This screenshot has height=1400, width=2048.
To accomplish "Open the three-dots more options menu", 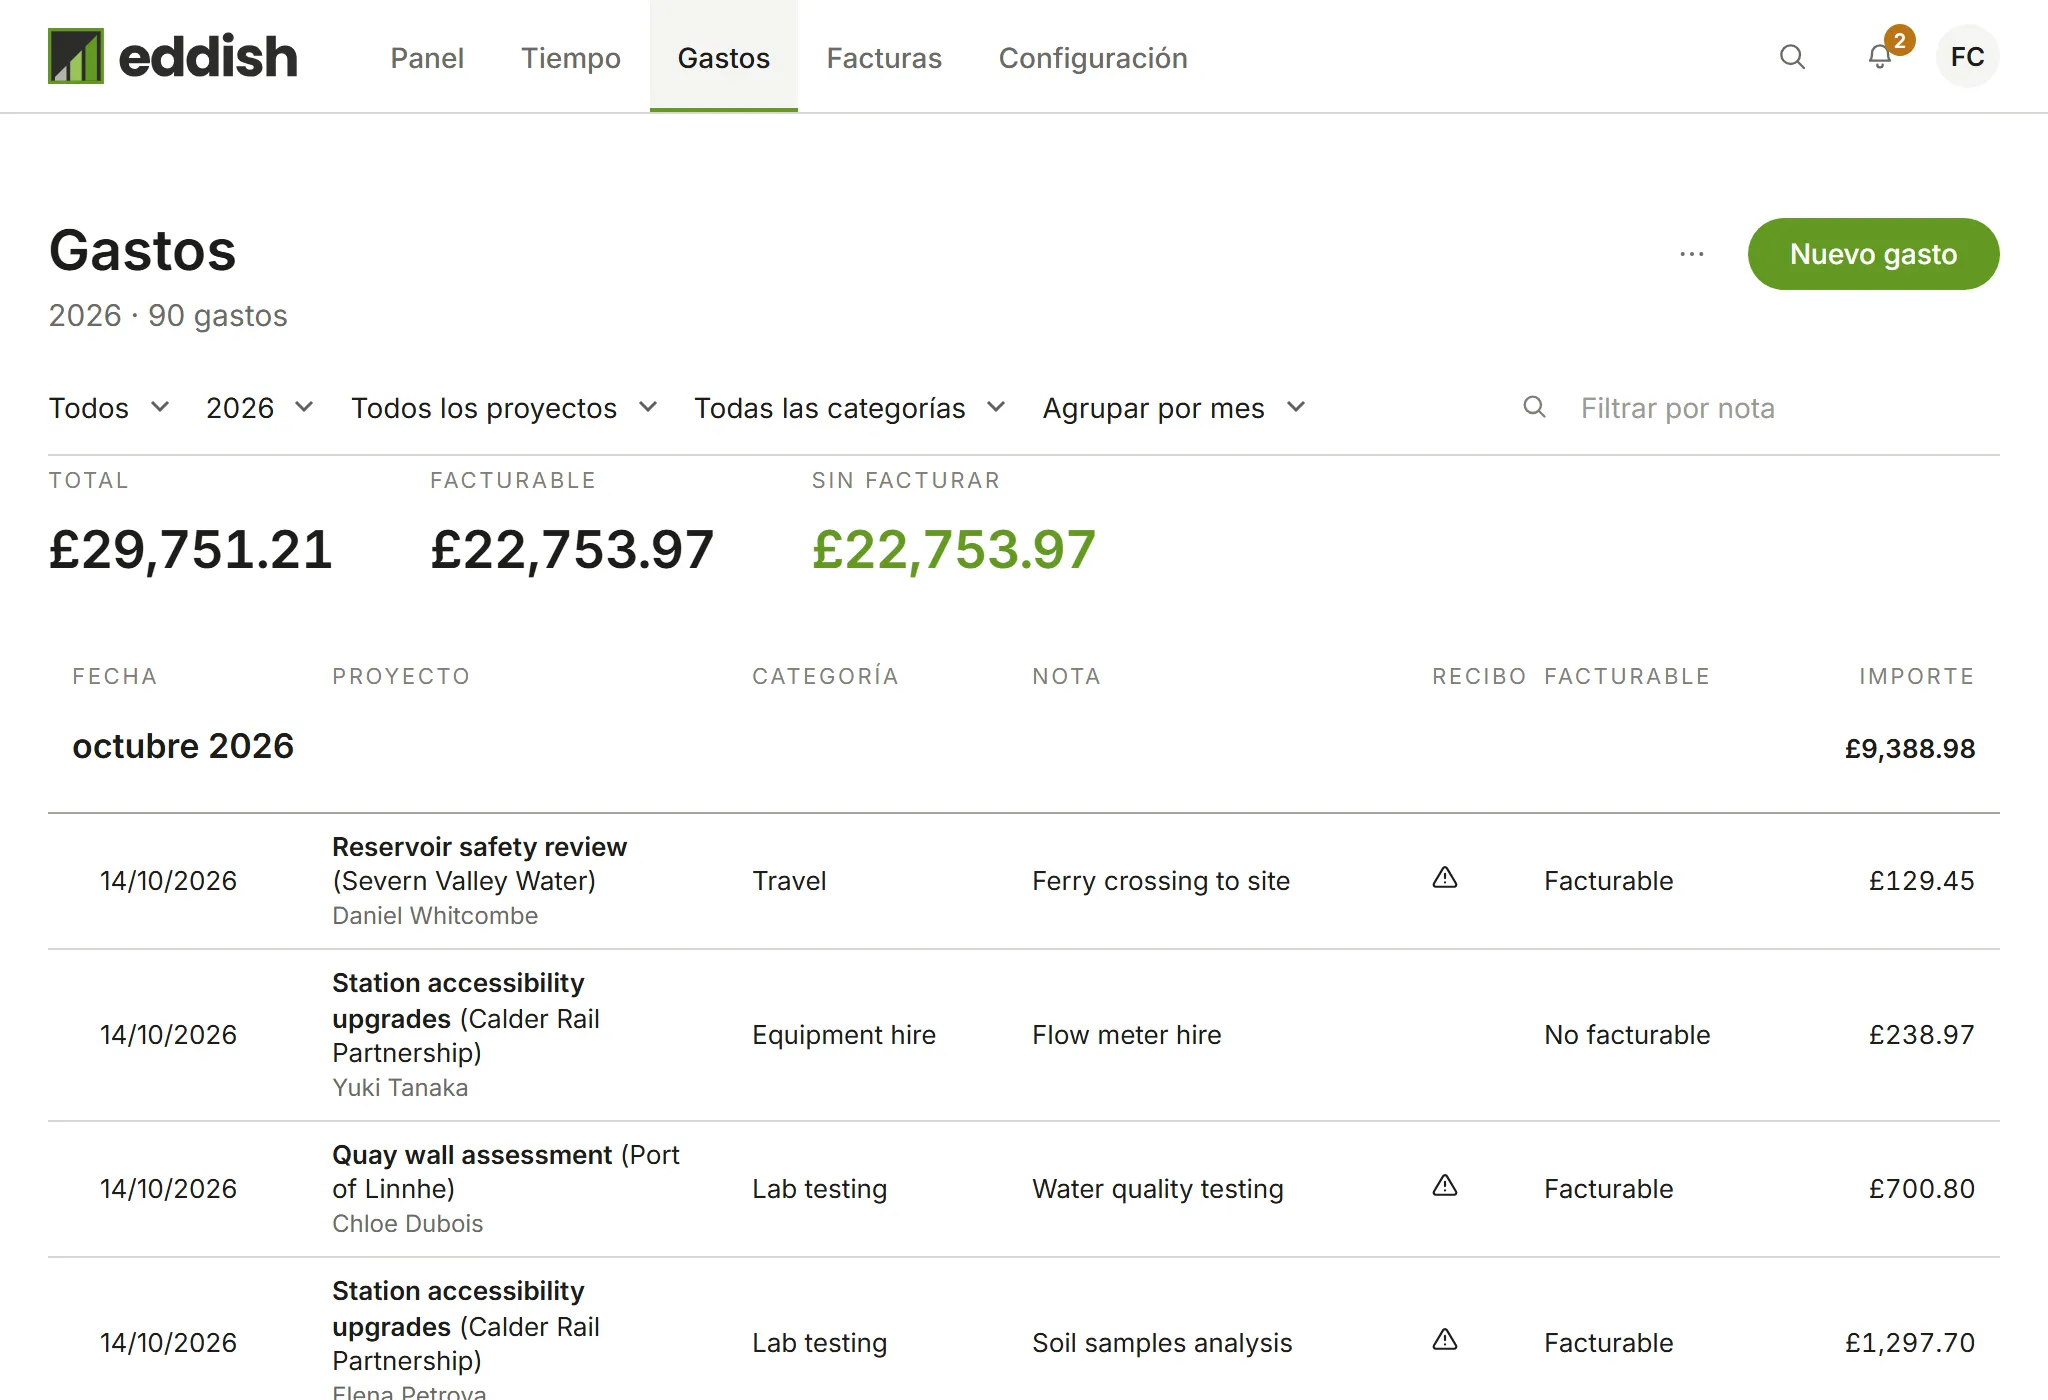I will click(x=1692, y=254).
